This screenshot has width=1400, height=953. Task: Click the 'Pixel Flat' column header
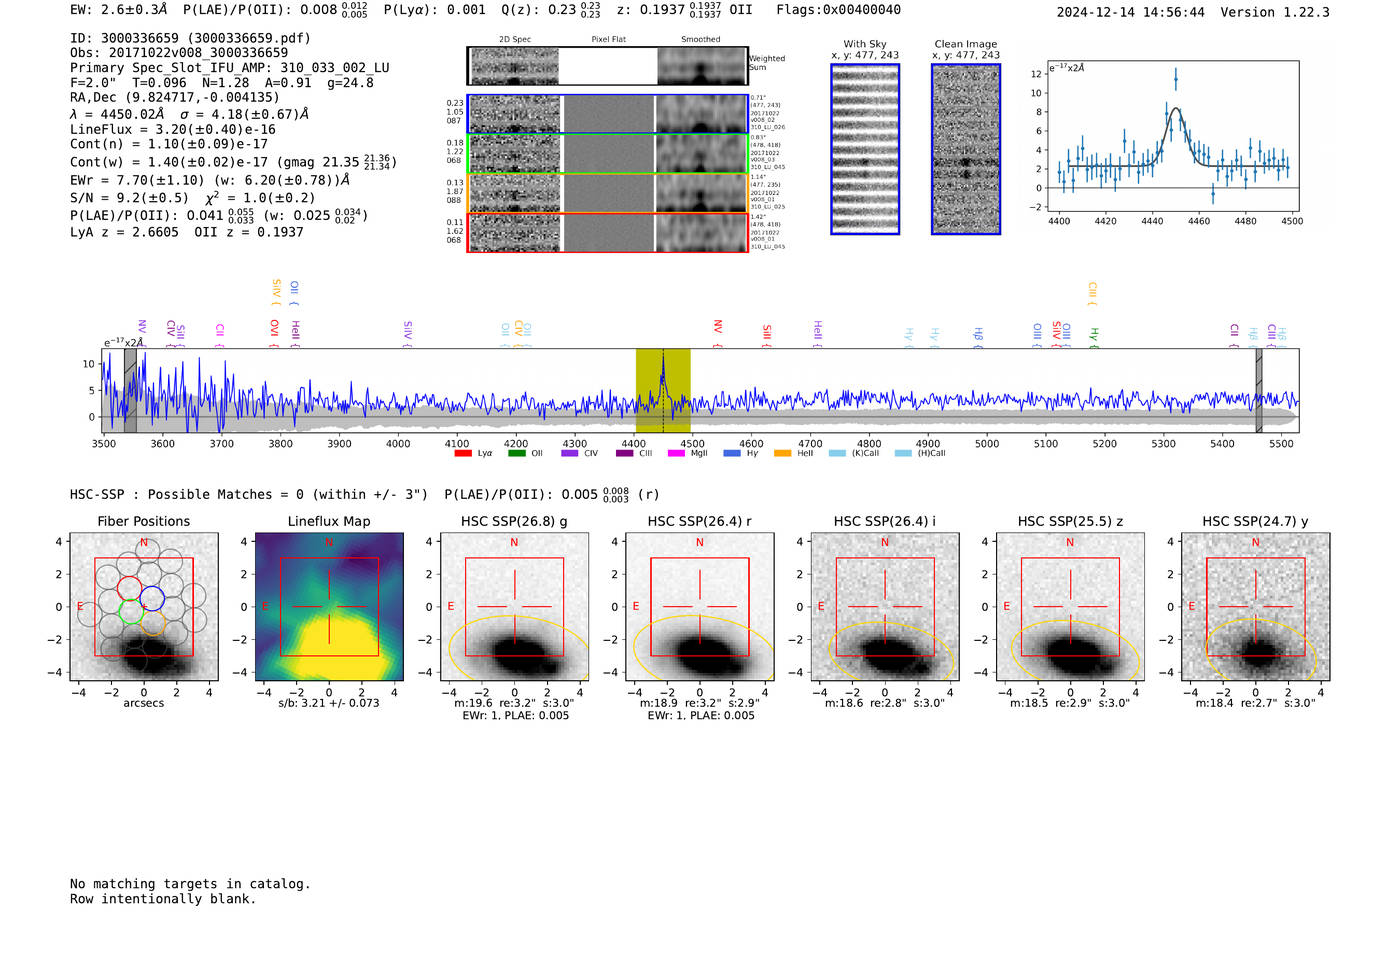608,39
